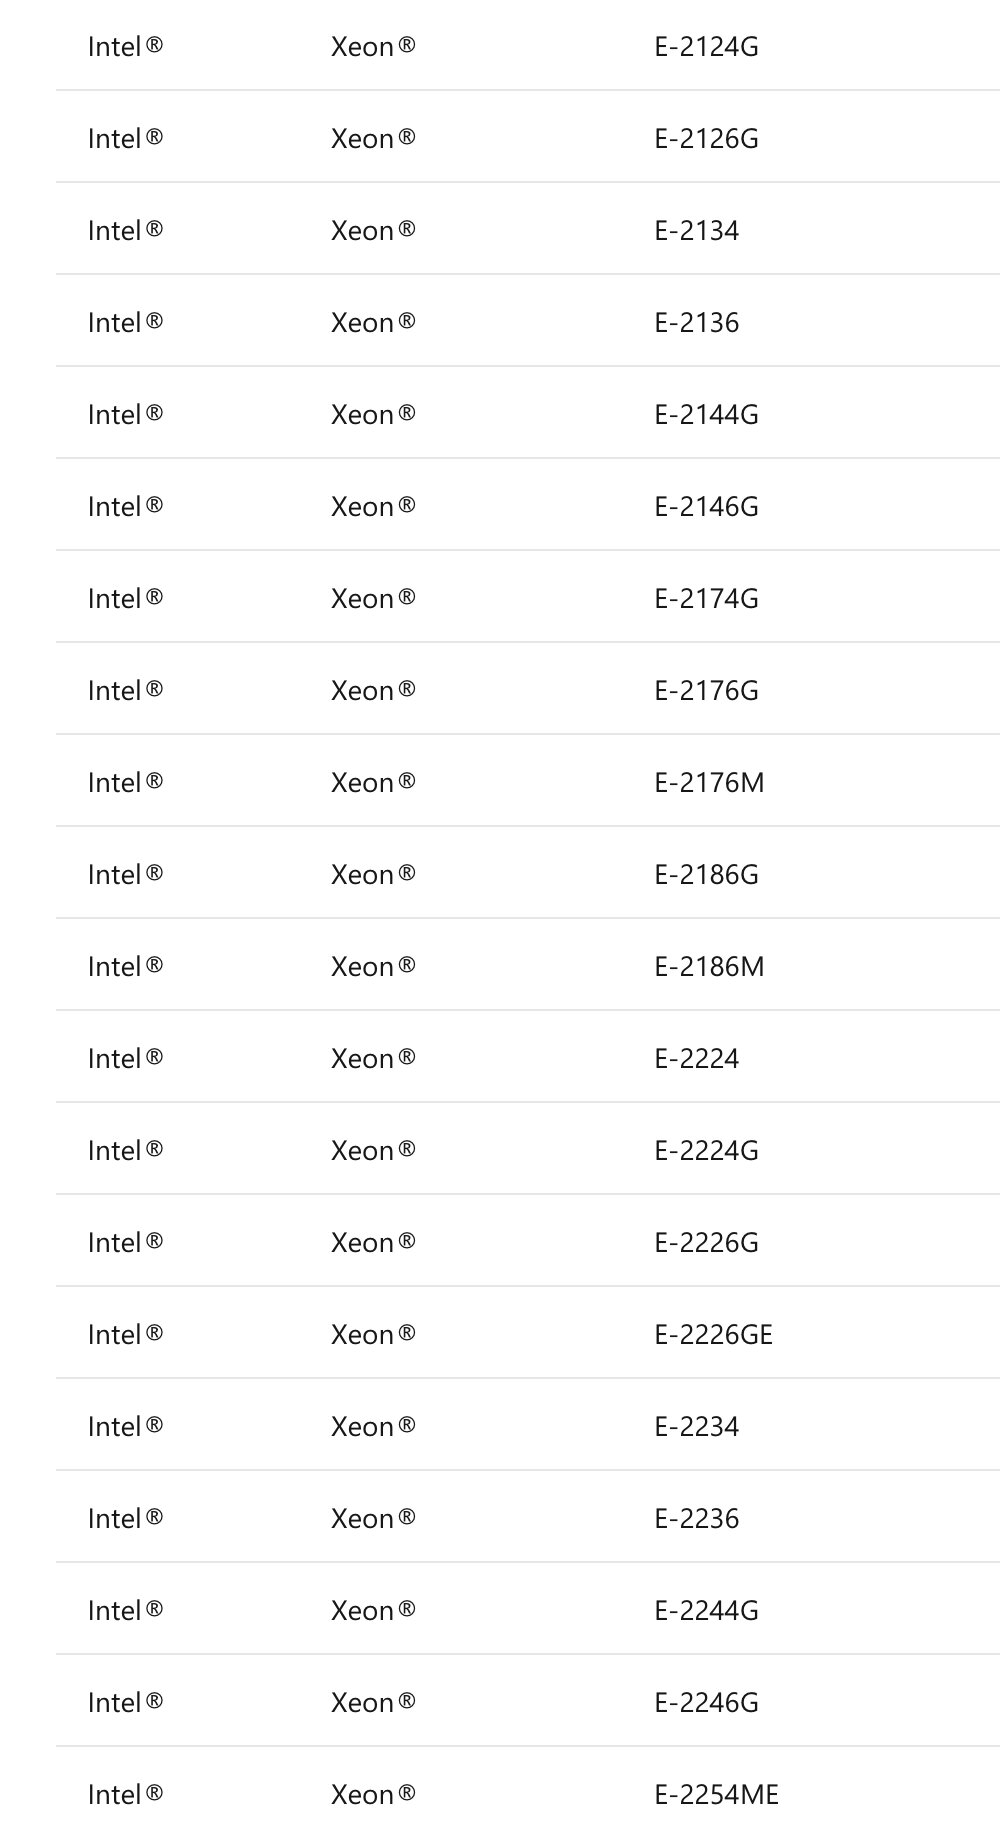Select the E-2176G table cell
Screen dimensions: 1000x1830
706,691
